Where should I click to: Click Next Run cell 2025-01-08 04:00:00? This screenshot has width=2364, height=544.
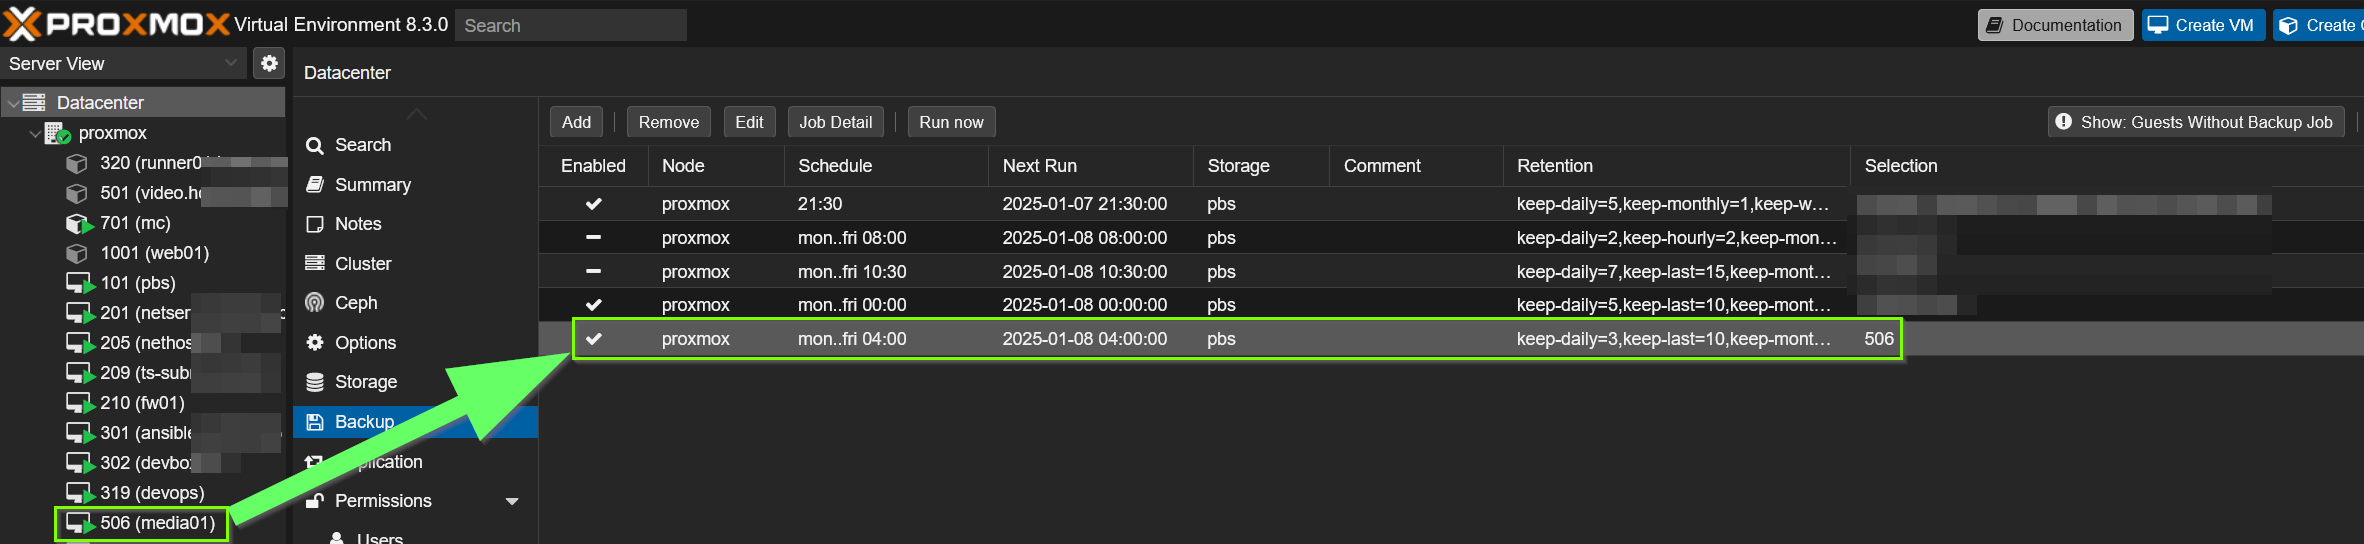(1085, 339)
